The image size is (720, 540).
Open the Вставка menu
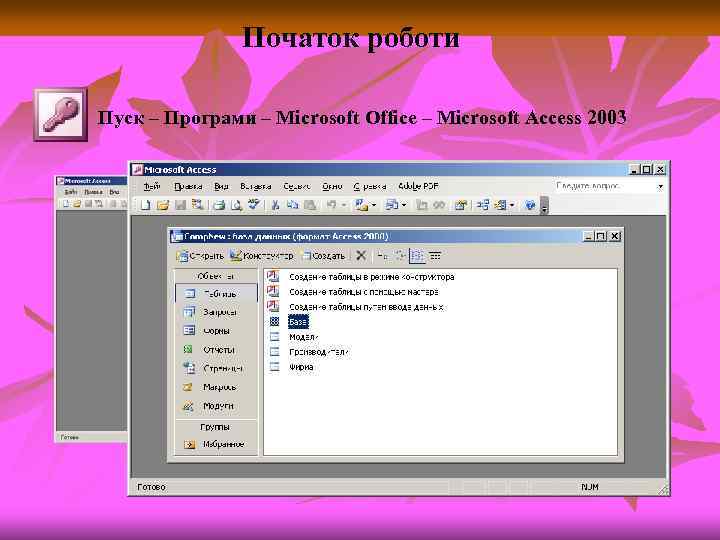256,186
